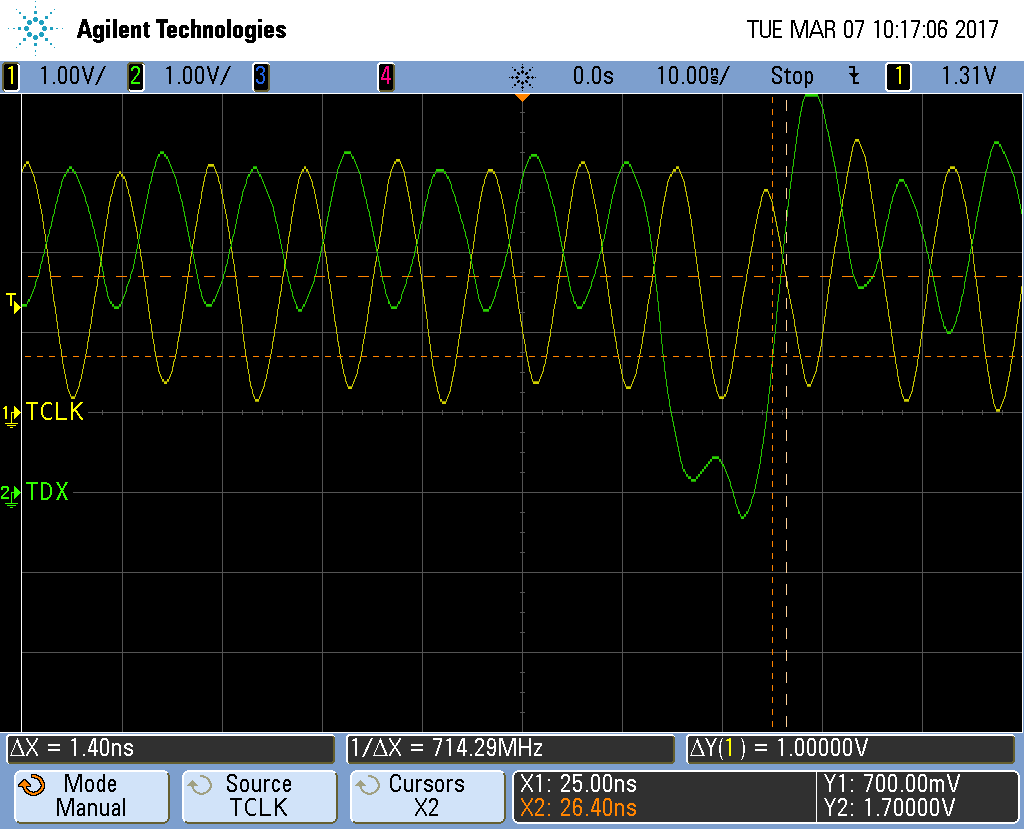
Task: Select the green channel 2 indicator
Action: pyautogui.click(x=136, y=76)
